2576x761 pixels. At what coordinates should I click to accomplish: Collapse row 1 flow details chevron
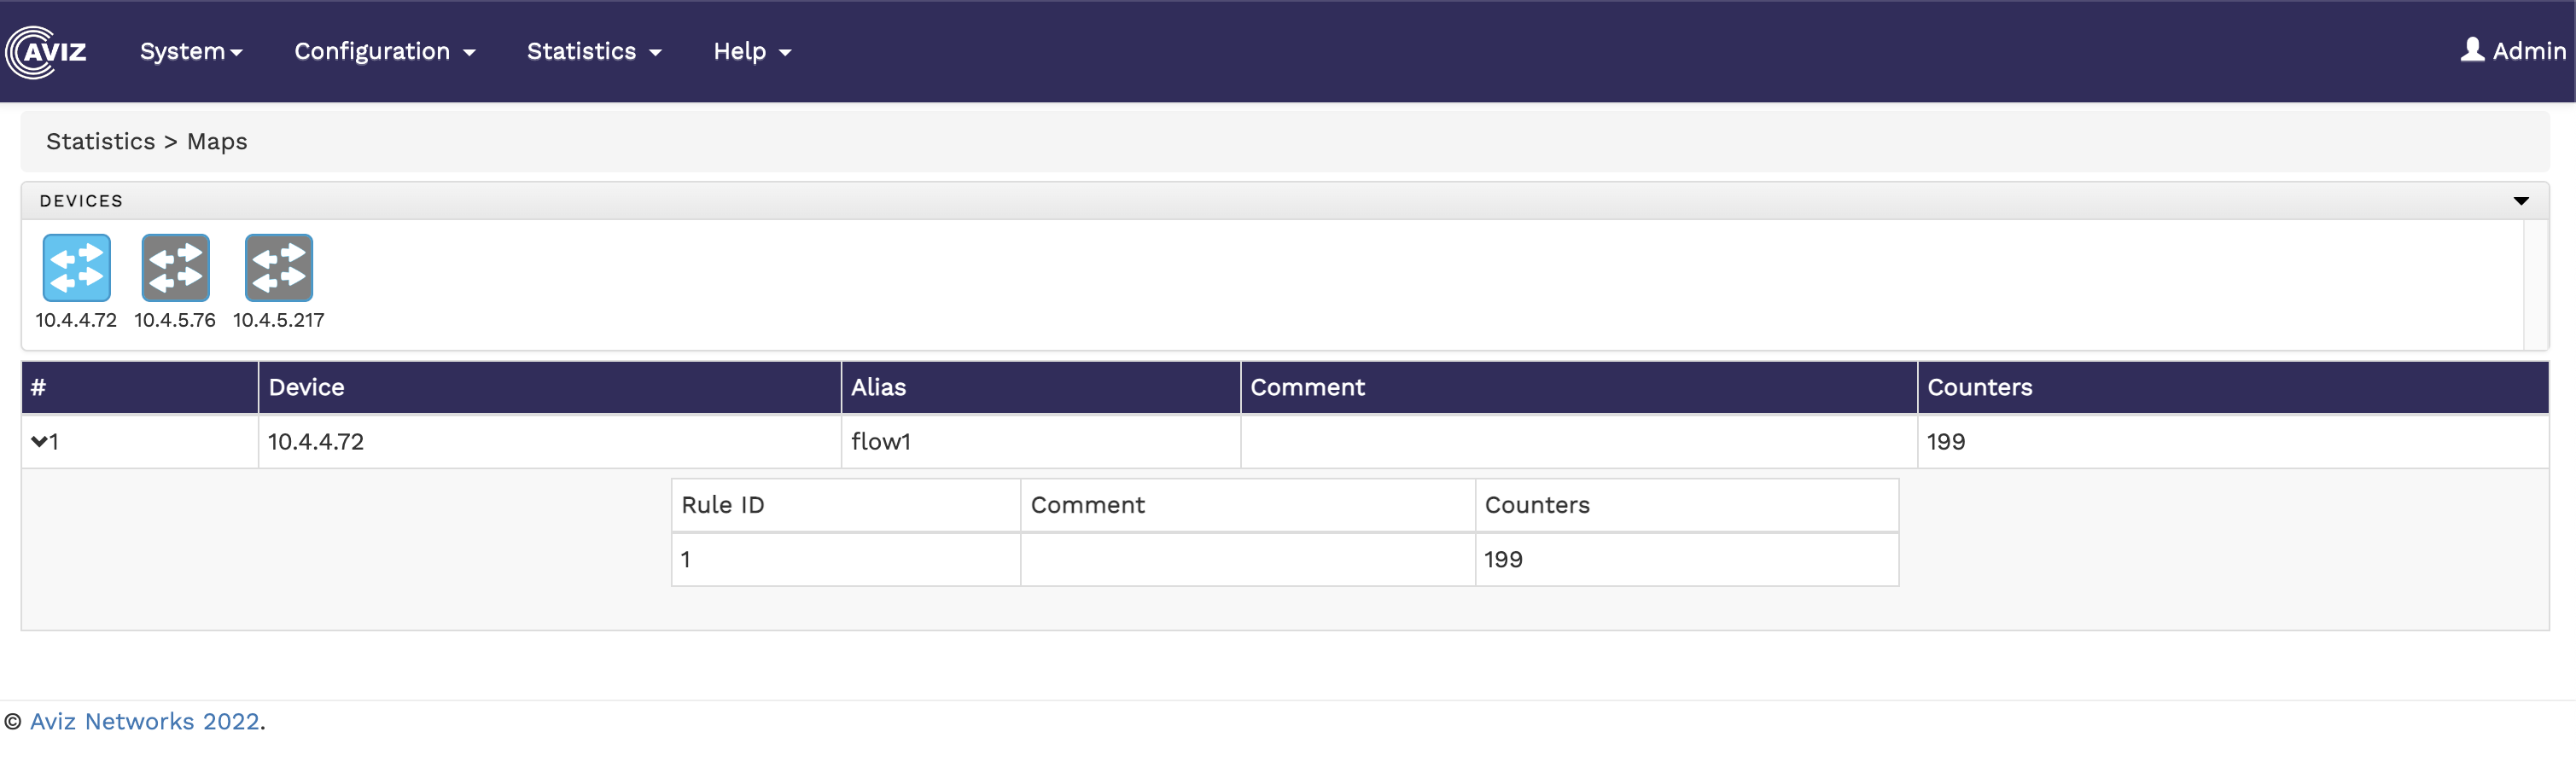[x=39, y=441]
